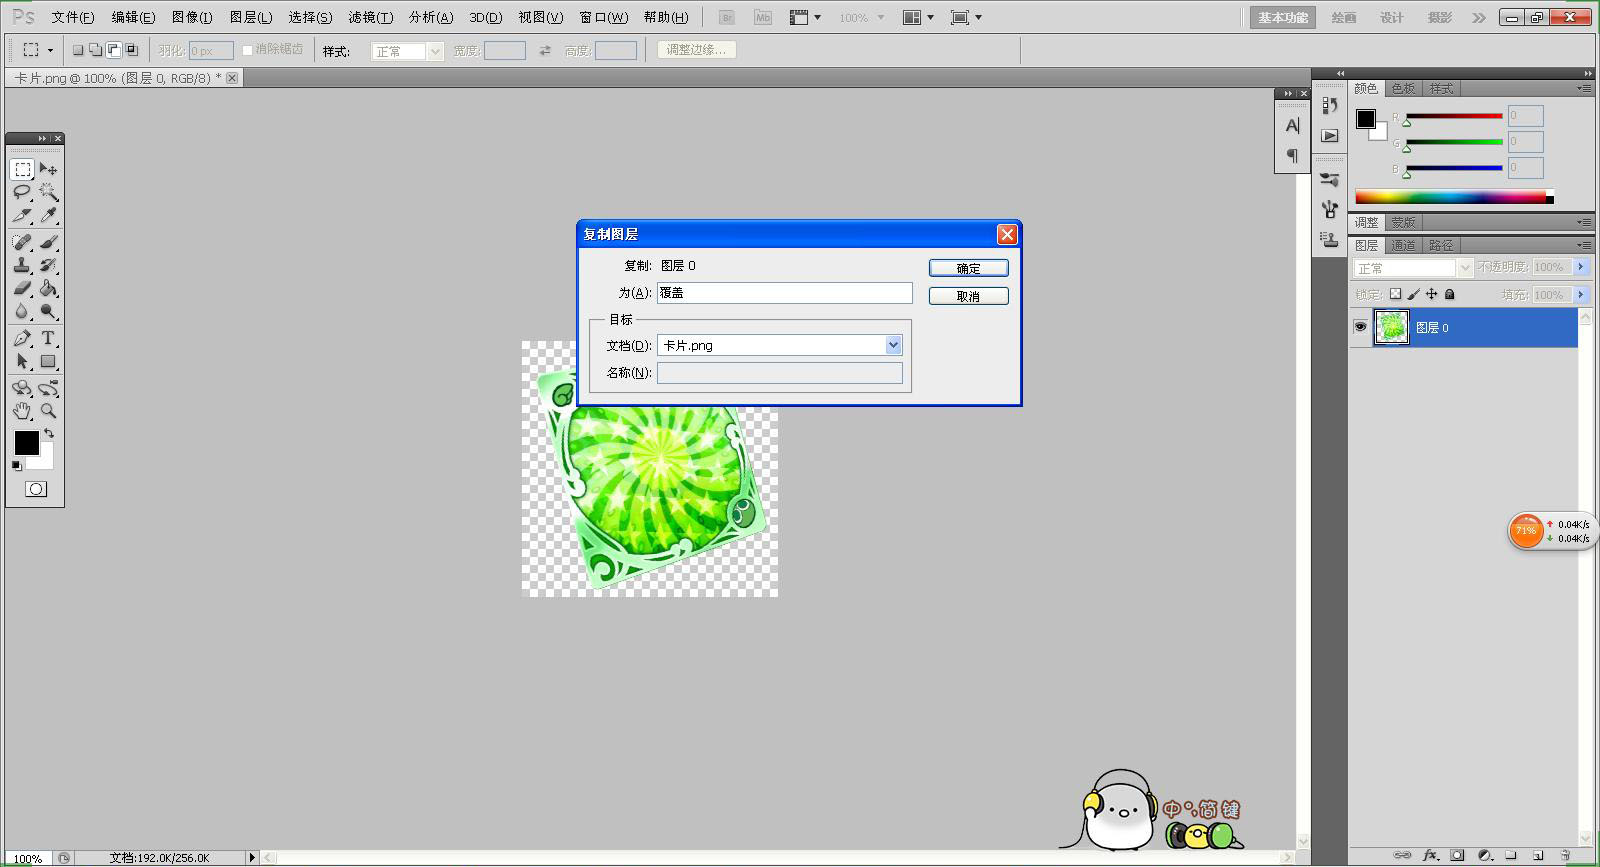Click the 为(A) layer name input field

(x=785, y=292)
